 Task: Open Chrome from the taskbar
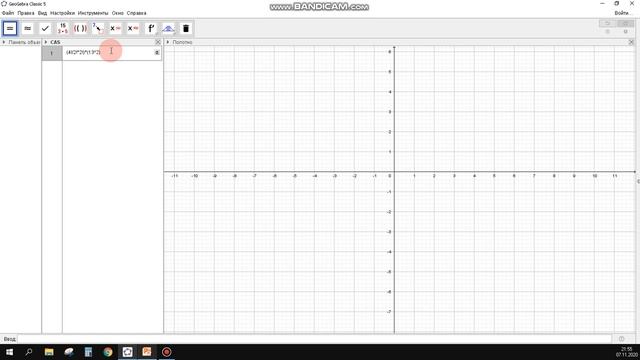point(108,352)
